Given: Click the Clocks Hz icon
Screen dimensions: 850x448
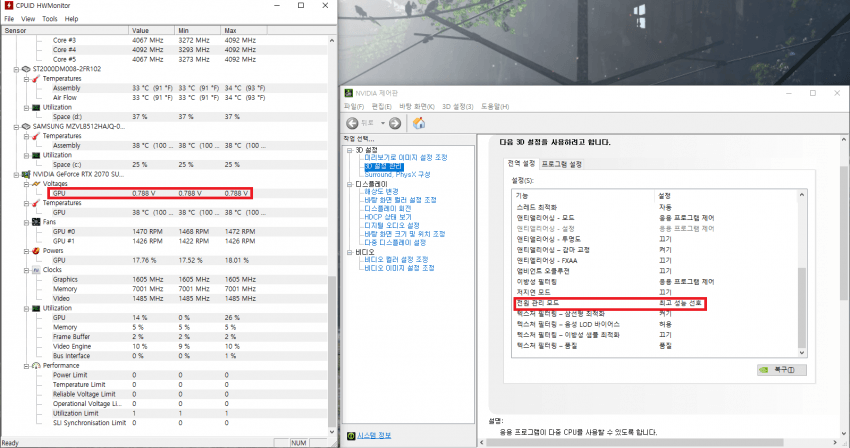Looking at the screenshot, I should click(36, 270).
